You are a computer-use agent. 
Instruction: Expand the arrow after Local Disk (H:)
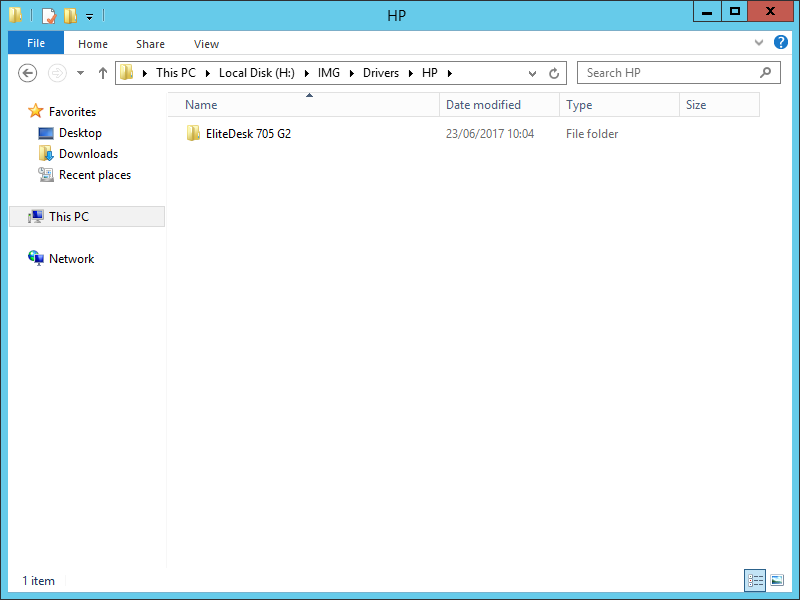click(307, 73)
